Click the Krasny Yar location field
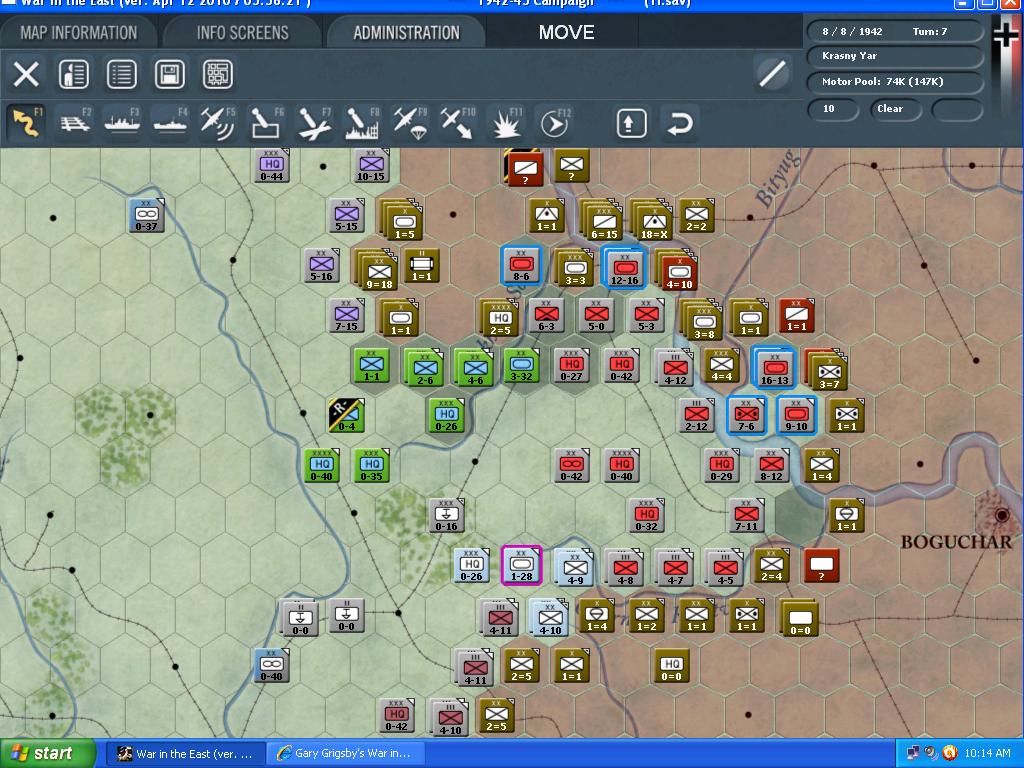 [895, 56]
